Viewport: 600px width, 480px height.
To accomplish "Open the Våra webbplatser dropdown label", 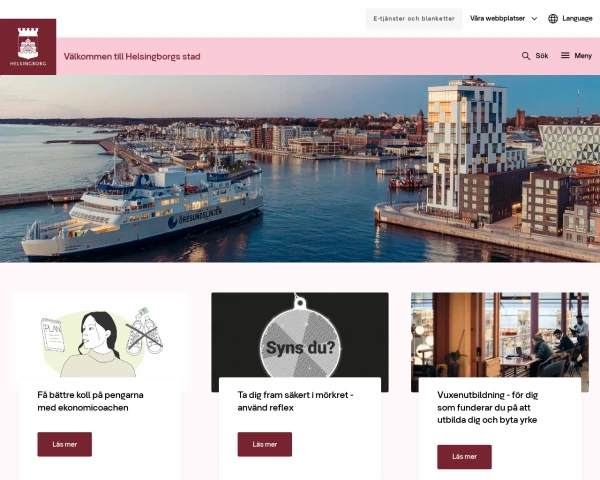I will pos(497,18).
